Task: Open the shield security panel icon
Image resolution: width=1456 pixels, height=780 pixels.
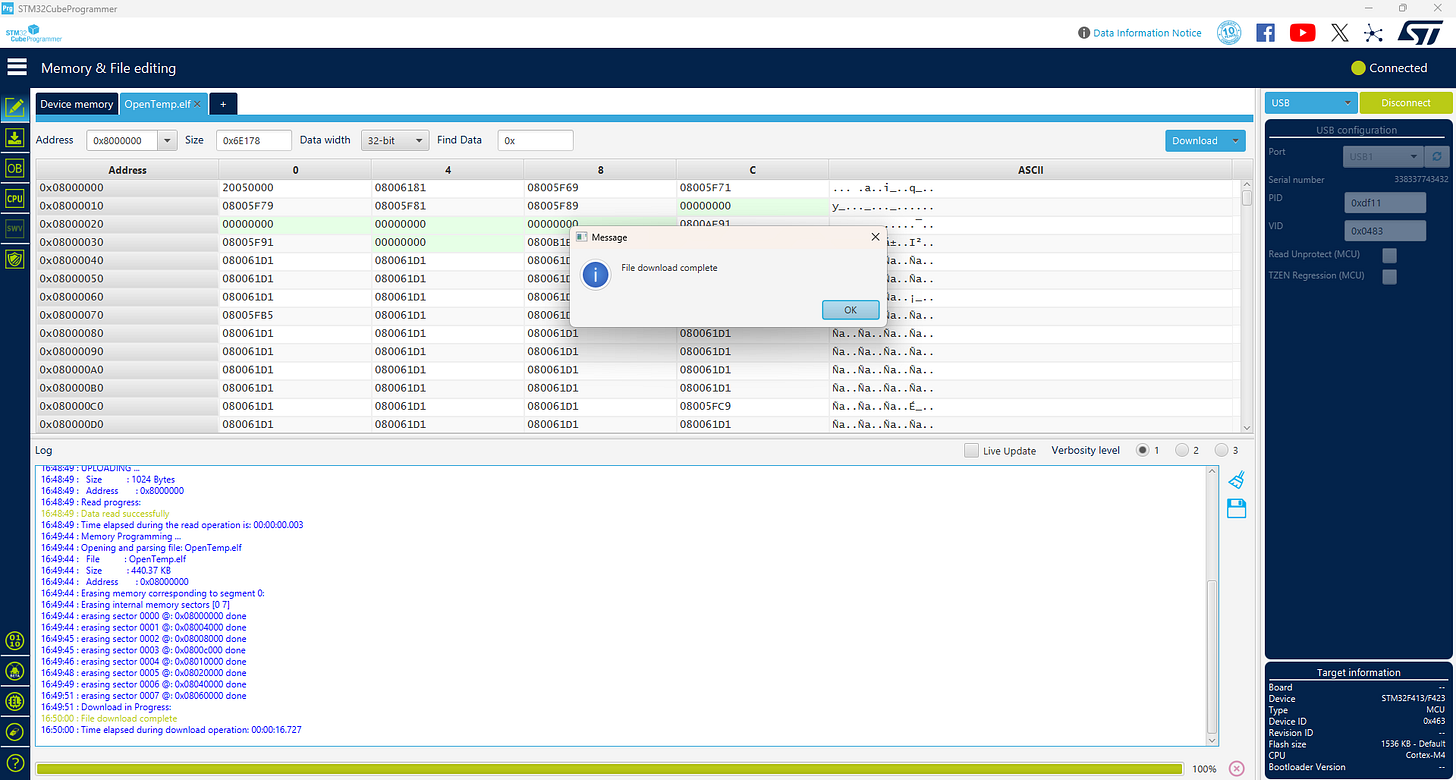Action: pos(15,259)
